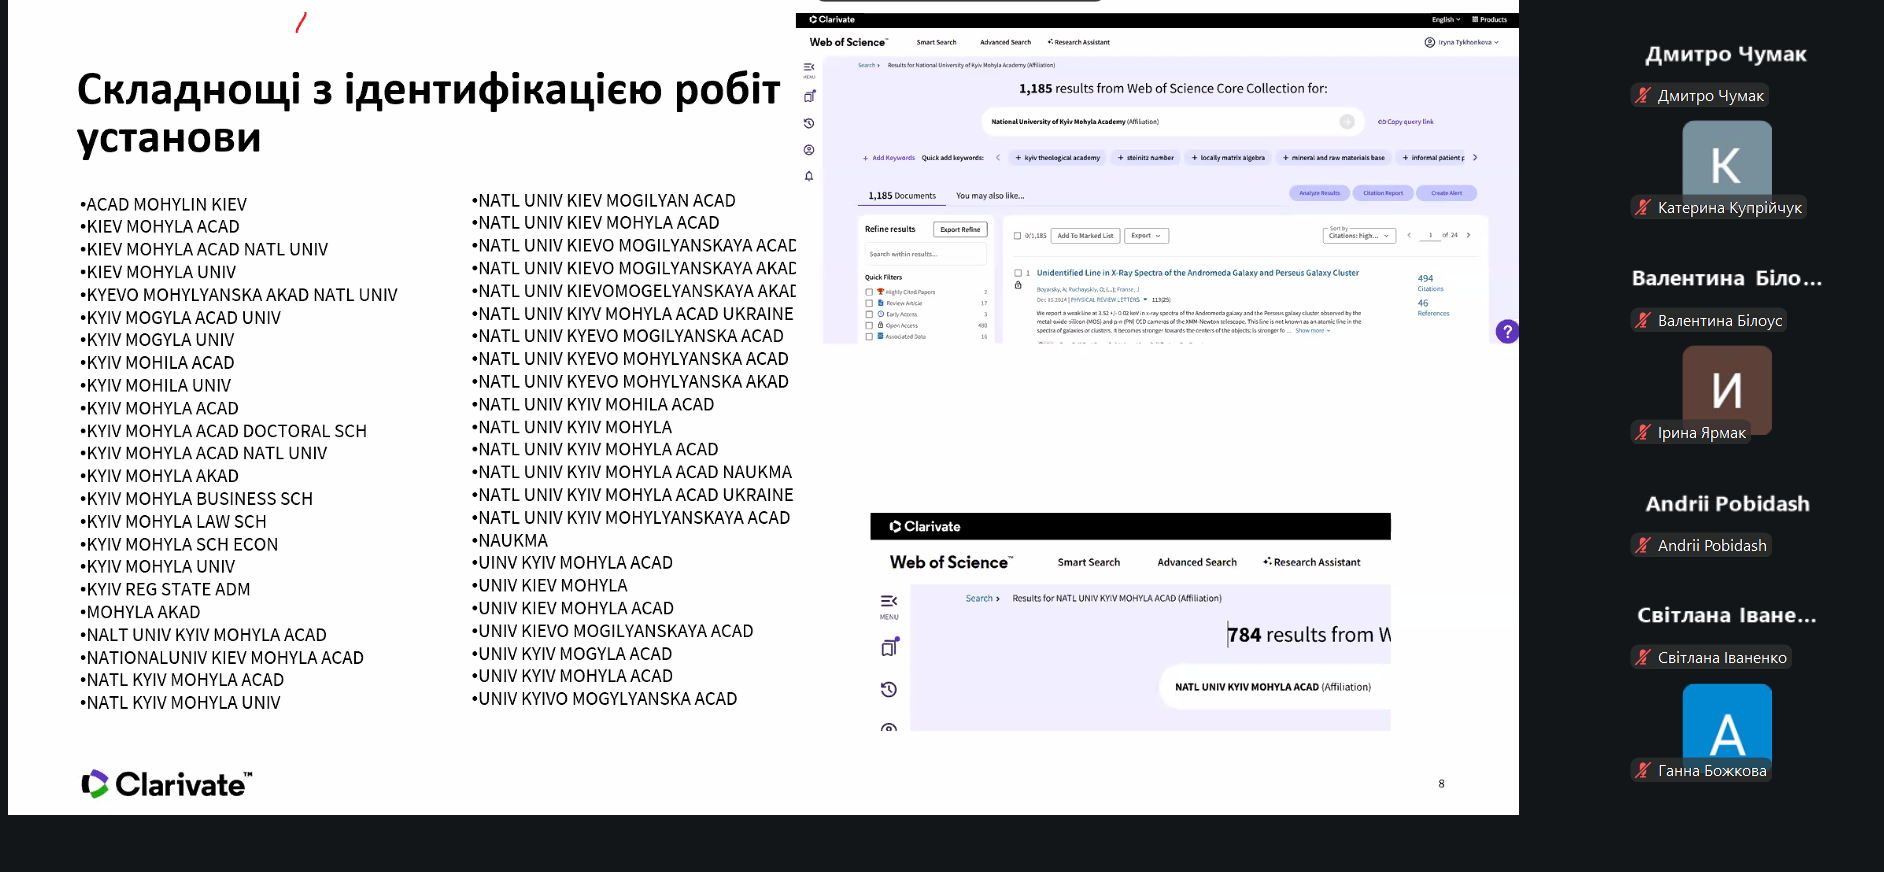The image size is (1884, 872).
Task: Click the notifications bell icon in sidebar
Action: pyautogui.click(x=809, y=176)
